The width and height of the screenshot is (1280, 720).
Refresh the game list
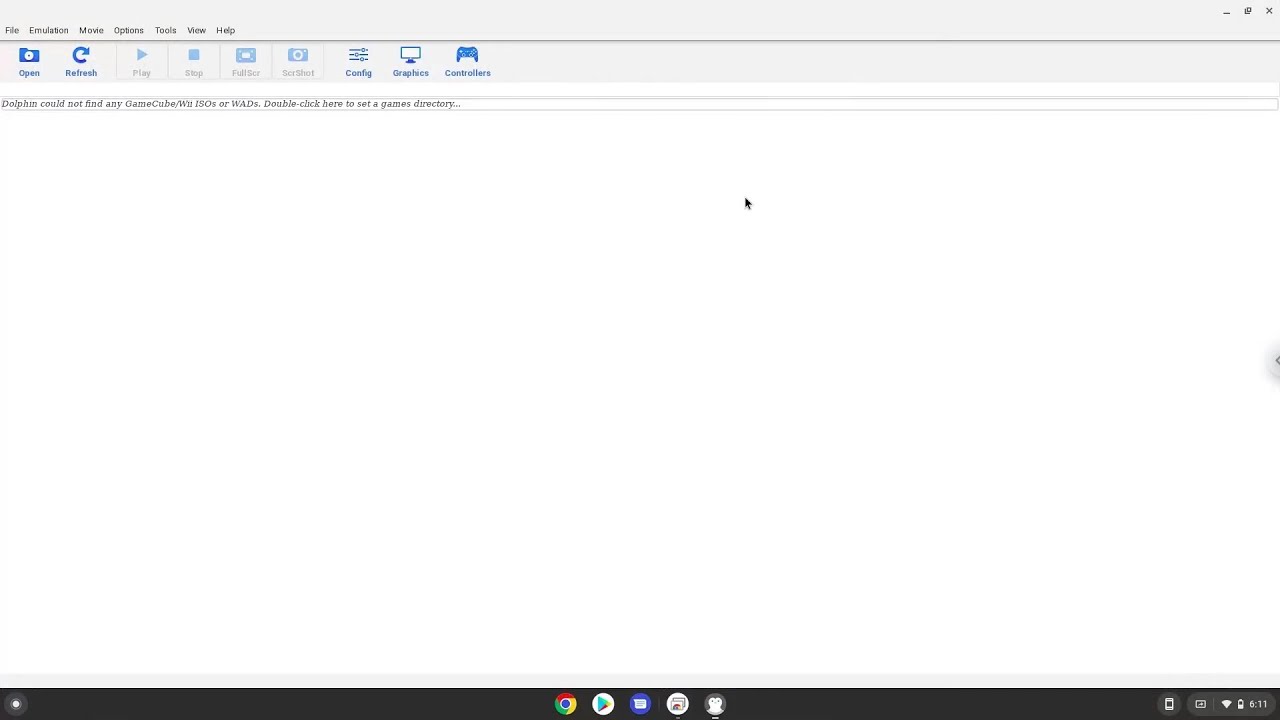pyautogui.click(x=81, y=62)
